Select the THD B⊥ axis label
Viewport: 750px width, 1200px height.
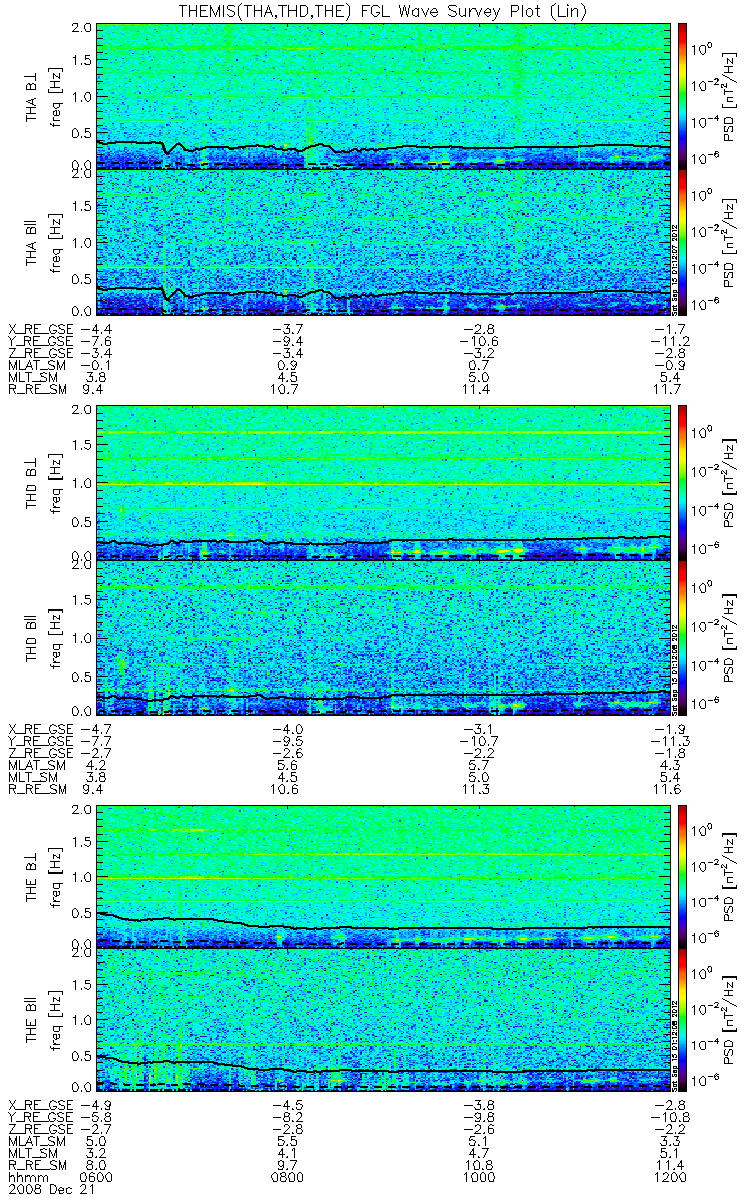pos(32,482)
